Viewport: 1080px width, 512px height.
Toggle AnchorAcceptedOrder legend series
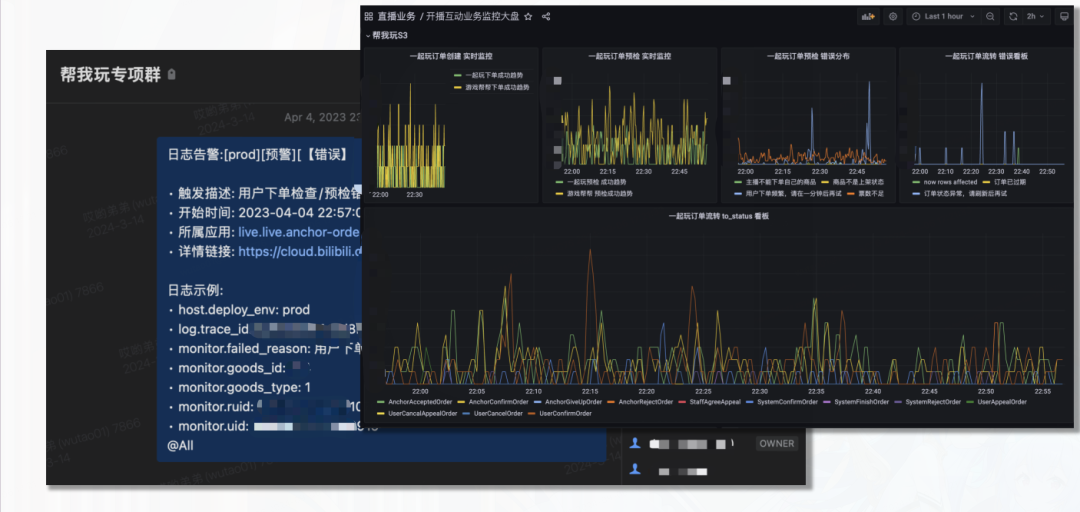tap(415, 402)
